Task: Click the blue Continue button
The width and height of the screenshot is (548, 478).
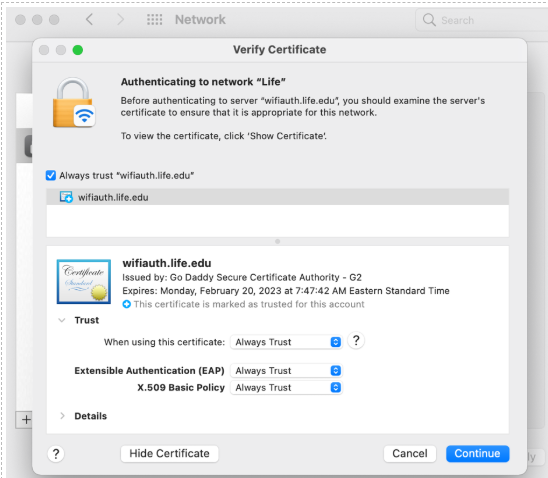Action: pos(477,454)
